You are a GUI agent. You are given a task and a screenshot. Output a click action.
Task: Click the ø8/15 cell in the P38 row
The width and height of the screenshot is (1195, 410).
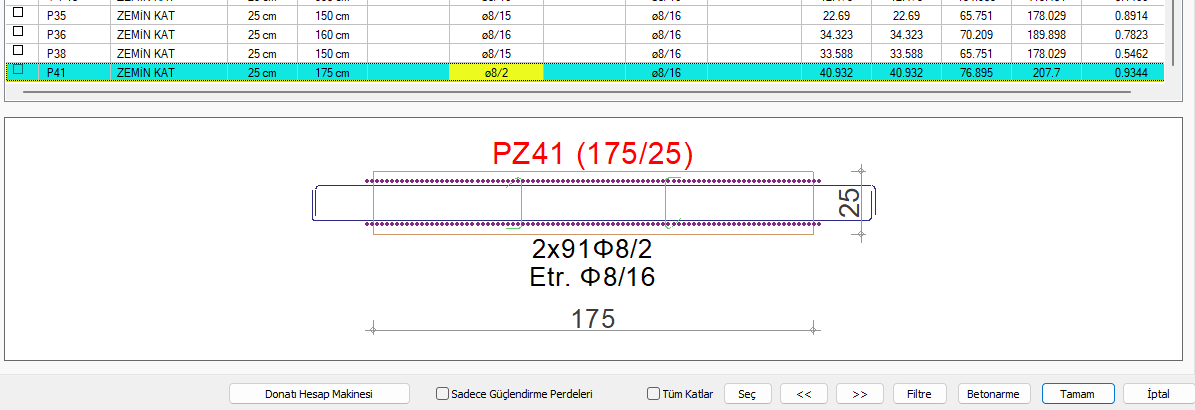coord(496,53)
